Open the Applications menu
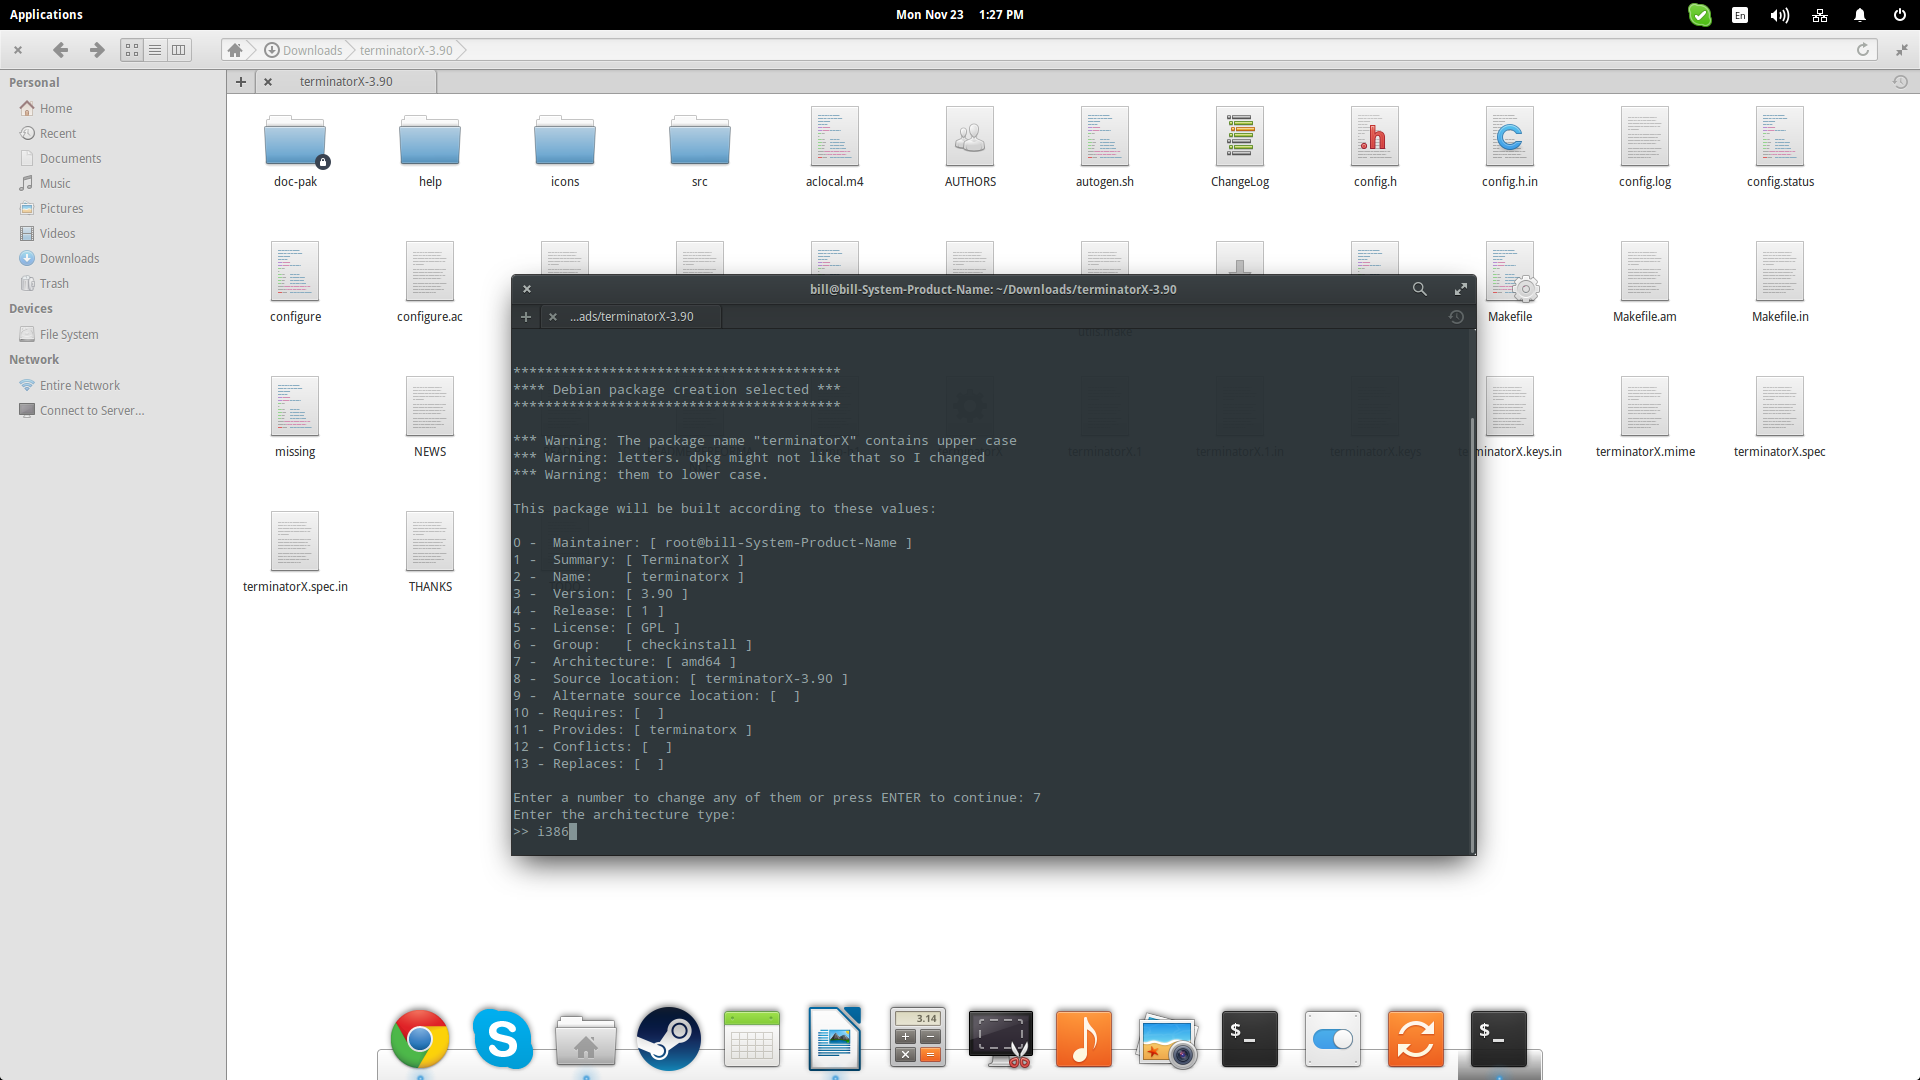The height and width of the screenshot is (1080, 1920). [x=46, y=15]
